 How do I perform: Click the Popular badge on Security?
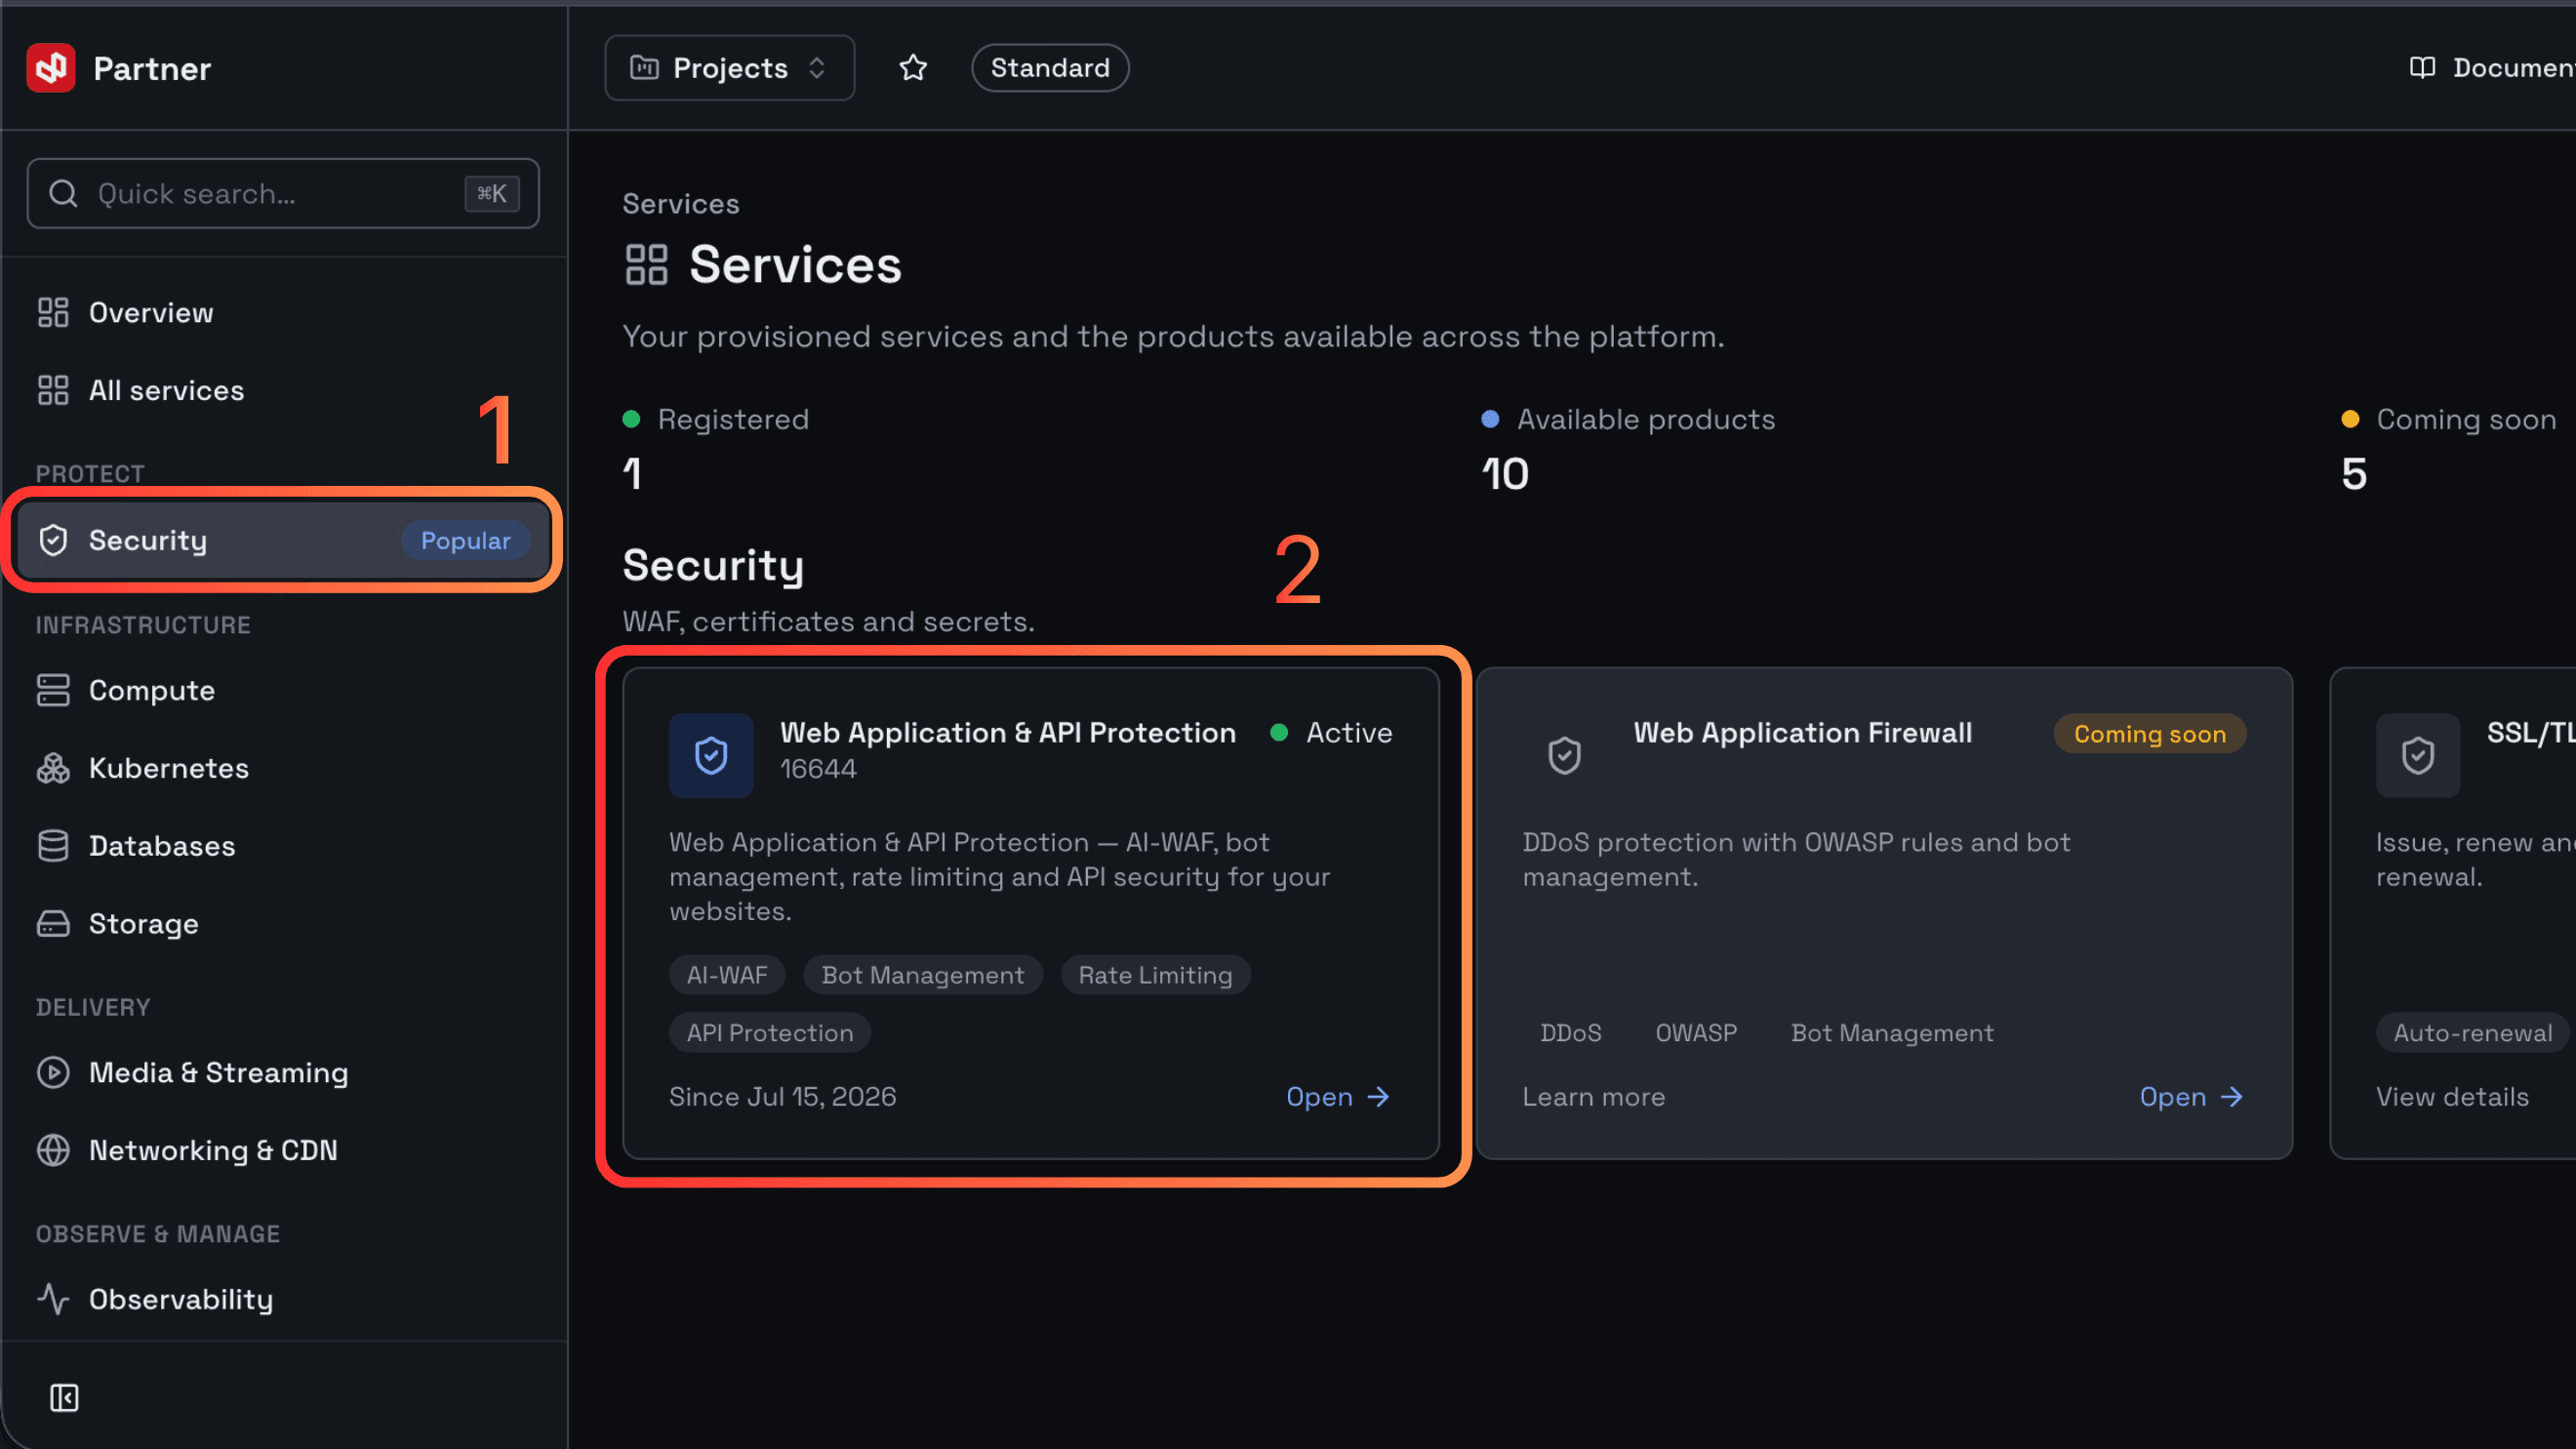tap(465, 540)
